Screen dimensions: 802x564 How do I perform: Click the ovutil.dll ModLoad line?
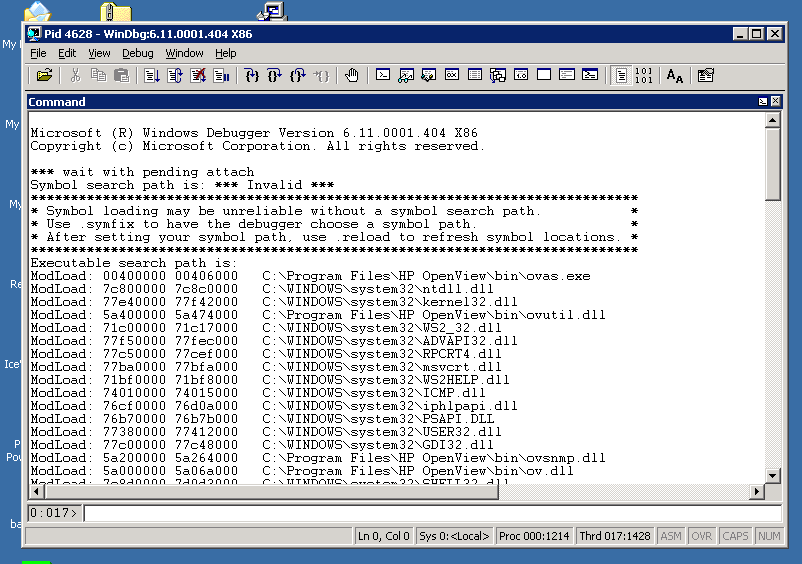coord(318,315)
